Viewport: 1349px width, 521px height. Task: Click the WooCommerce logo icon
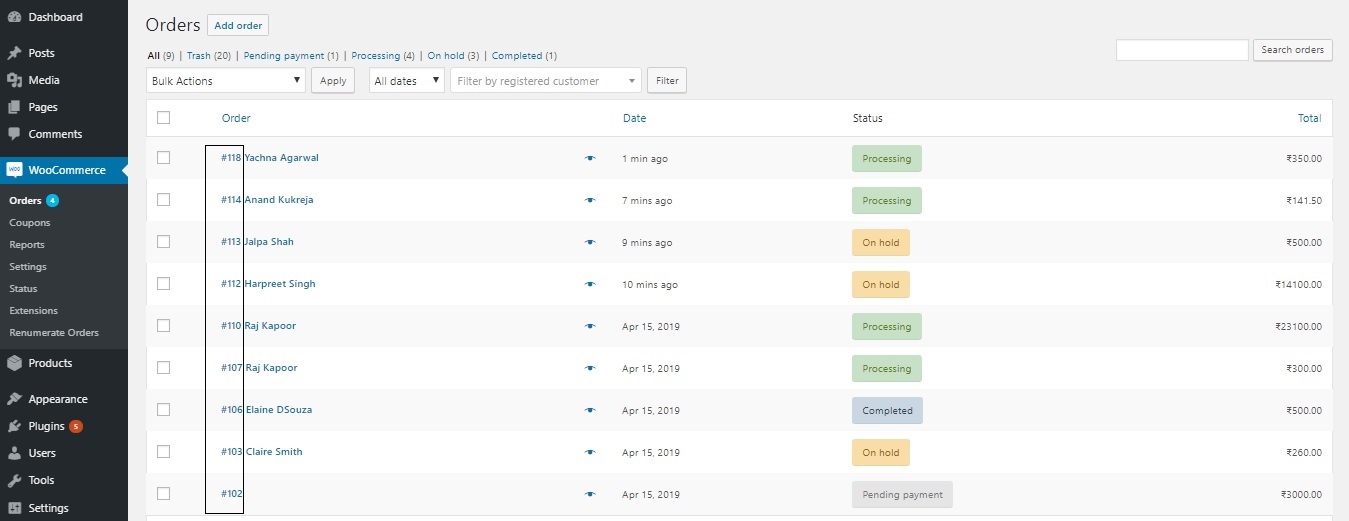pyautogui.click(x=14, y=170)
